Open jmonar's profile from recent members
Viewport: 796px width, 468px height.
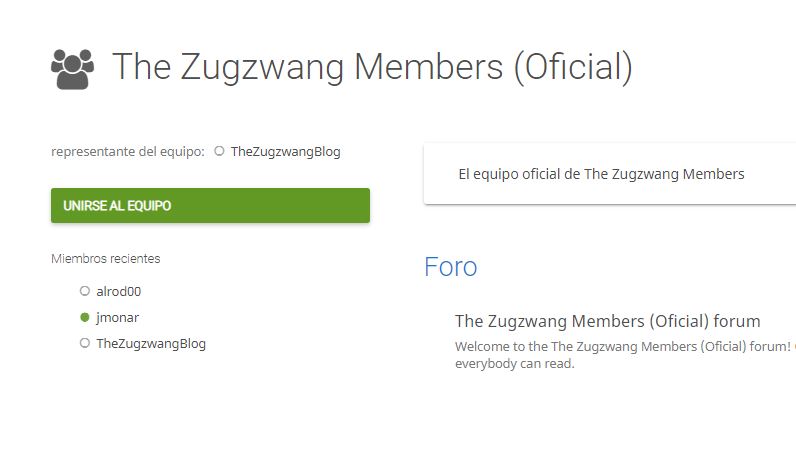pos(117,318)
